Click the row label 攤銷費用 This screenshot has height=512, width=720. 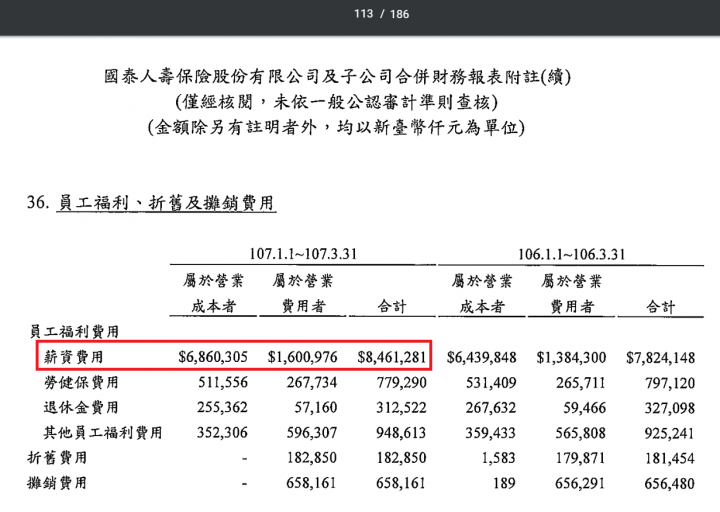pyautogui.click(x=57, y=483)
